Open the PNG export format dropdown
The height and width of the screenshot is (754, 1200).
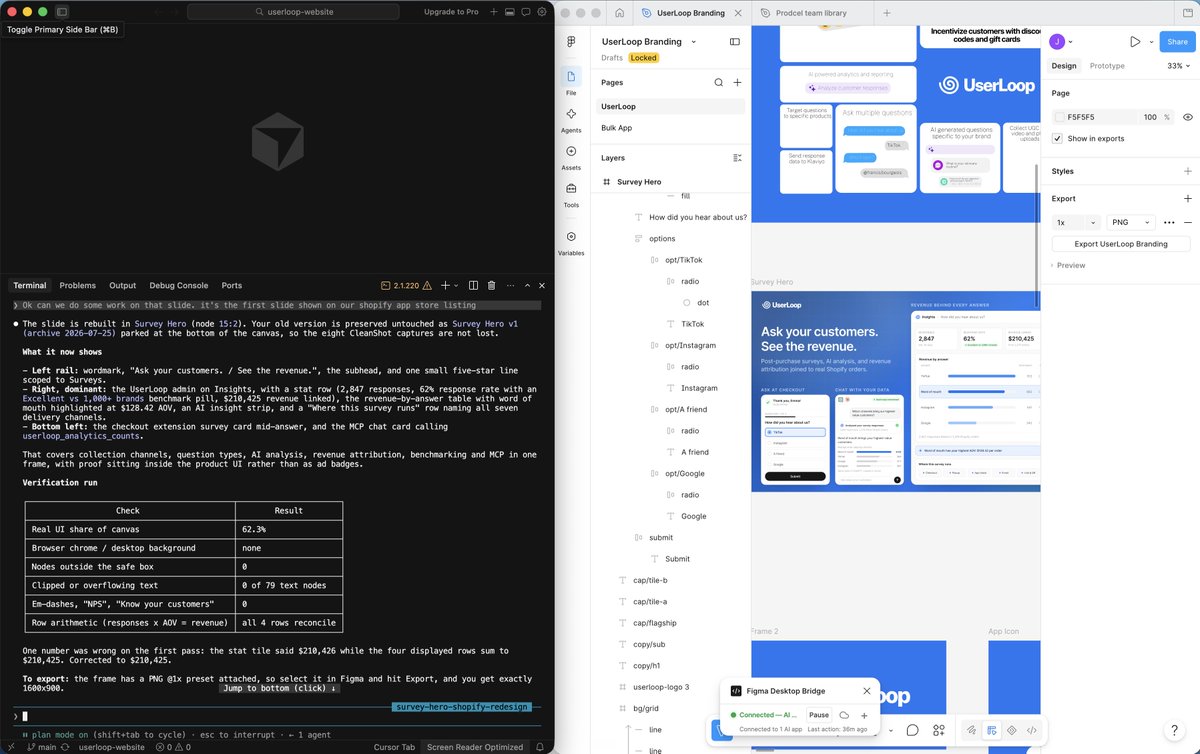click(1130, 222)
